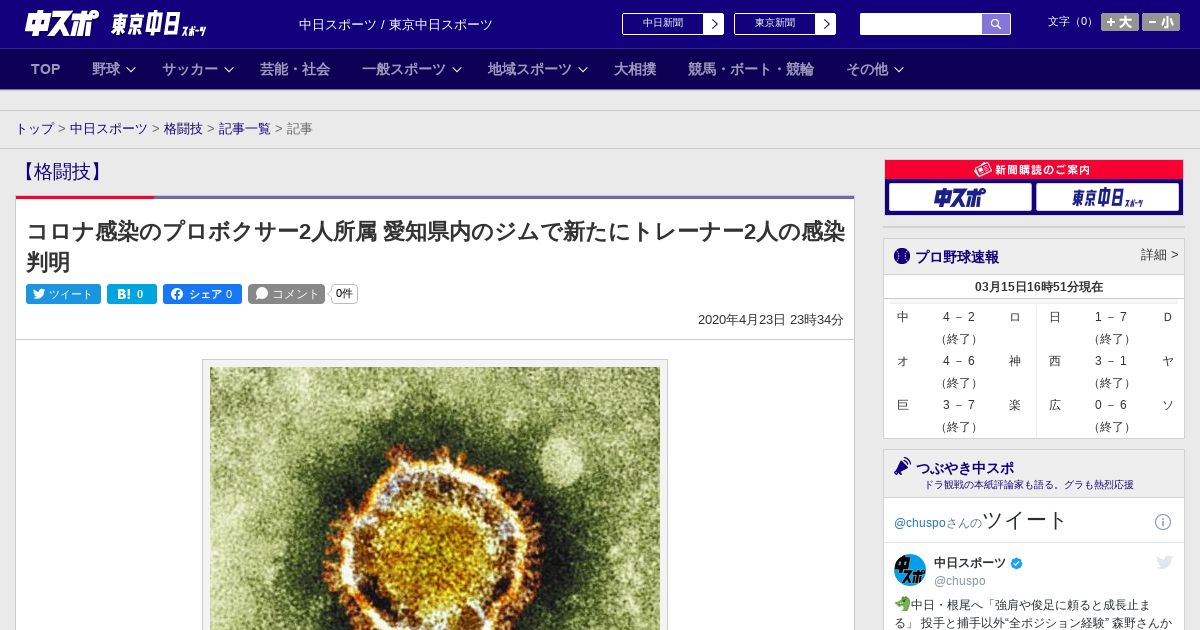Screen dimensions: 1200x630
Task: Open the 大相撲 section
Action: click(x=635, y=69)
